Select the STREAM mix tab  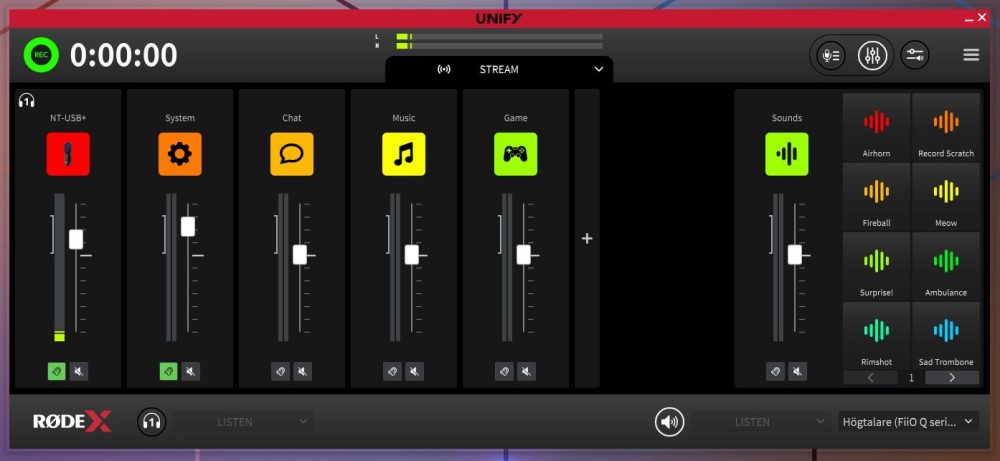pyautogui.click(x=499, y=70)
